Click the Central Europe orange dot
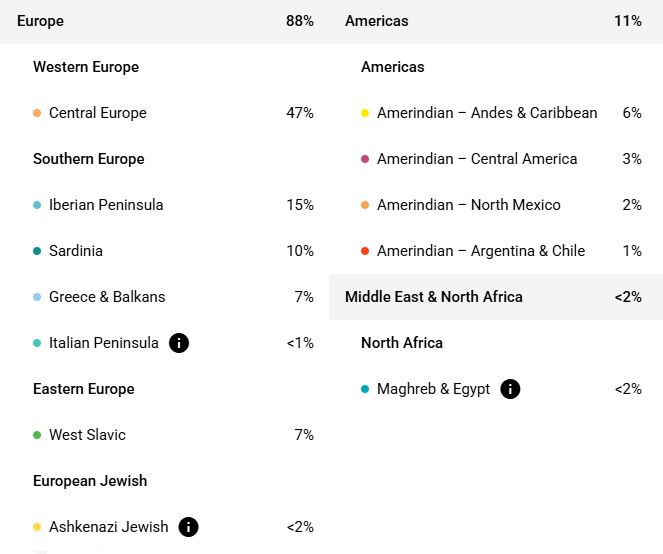Viewport: 663px width, 554px height. [37, 113]
